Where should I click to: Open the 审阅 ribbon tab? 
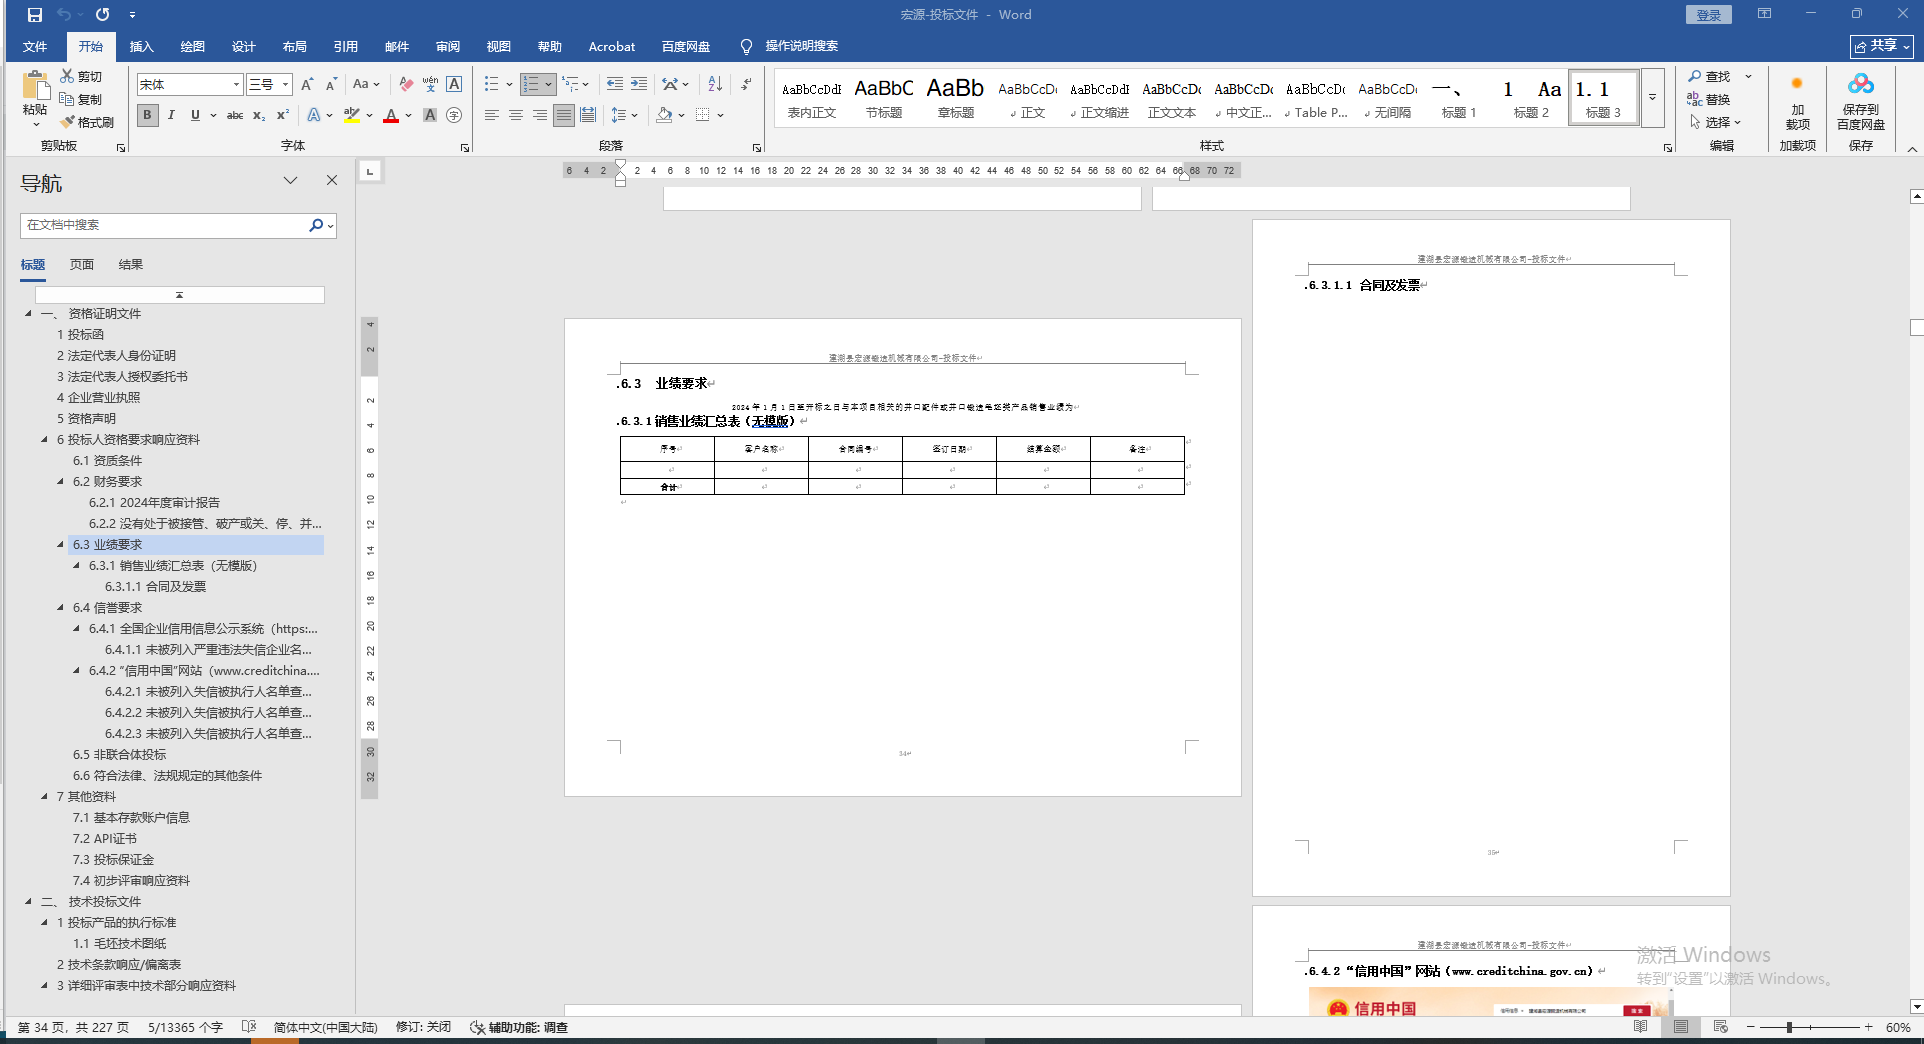tap(447, 46)
